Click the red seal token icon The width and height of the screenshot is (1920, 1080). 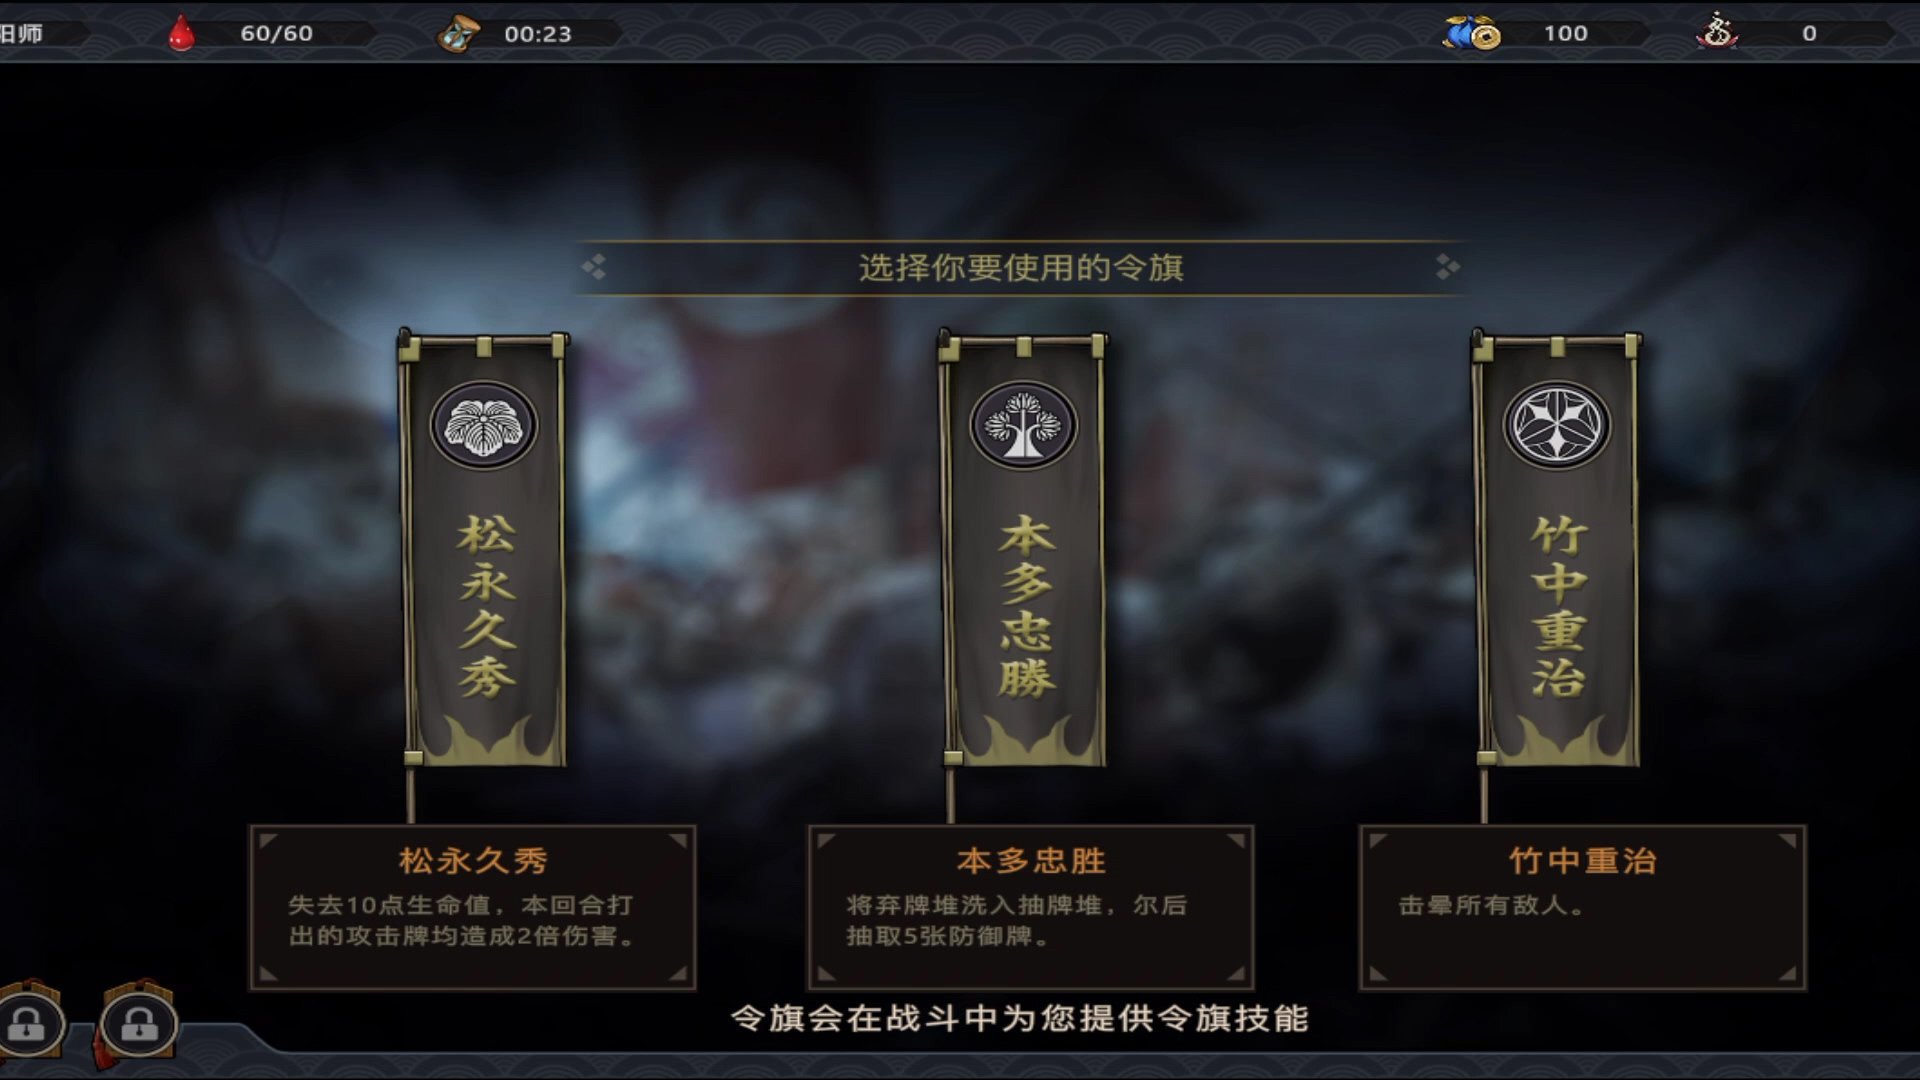(1717, 32)
